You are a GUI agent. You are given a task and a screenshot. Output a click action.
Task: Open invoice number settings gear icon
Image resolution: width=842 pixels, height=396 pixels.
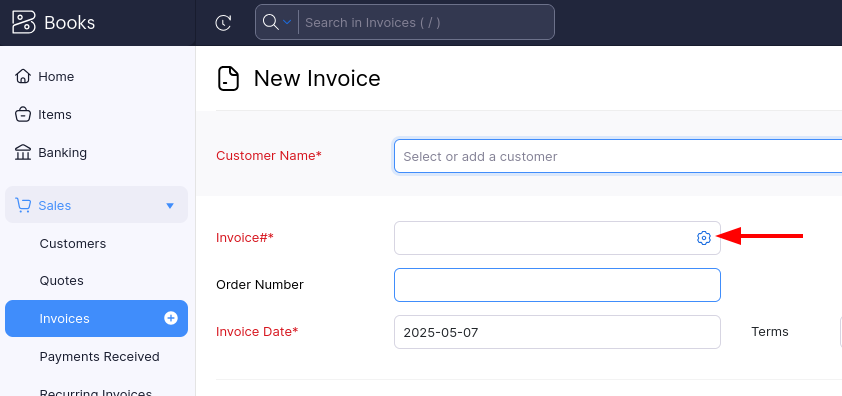(x=703, y=237)
